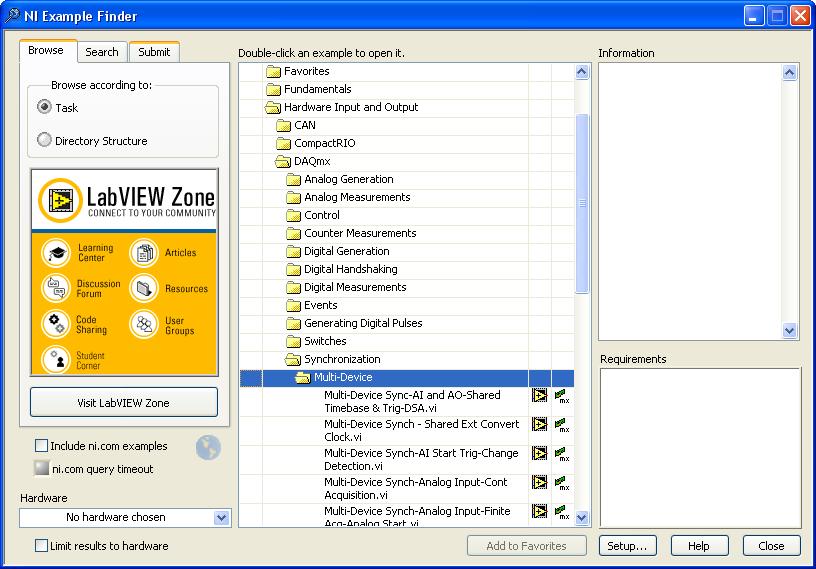Viewport: 816px width, 569px height.
Task: Enable Include ni.com examples checkbox
Action: coord(42,446)
